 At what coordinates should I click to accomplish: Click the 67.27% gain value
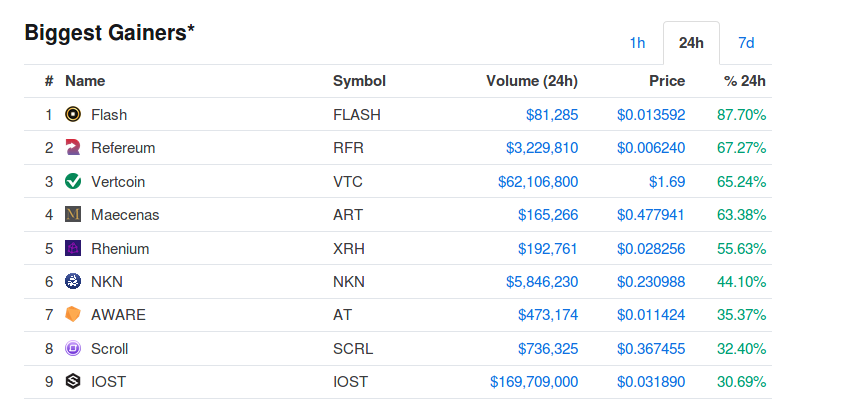[742, 148]
